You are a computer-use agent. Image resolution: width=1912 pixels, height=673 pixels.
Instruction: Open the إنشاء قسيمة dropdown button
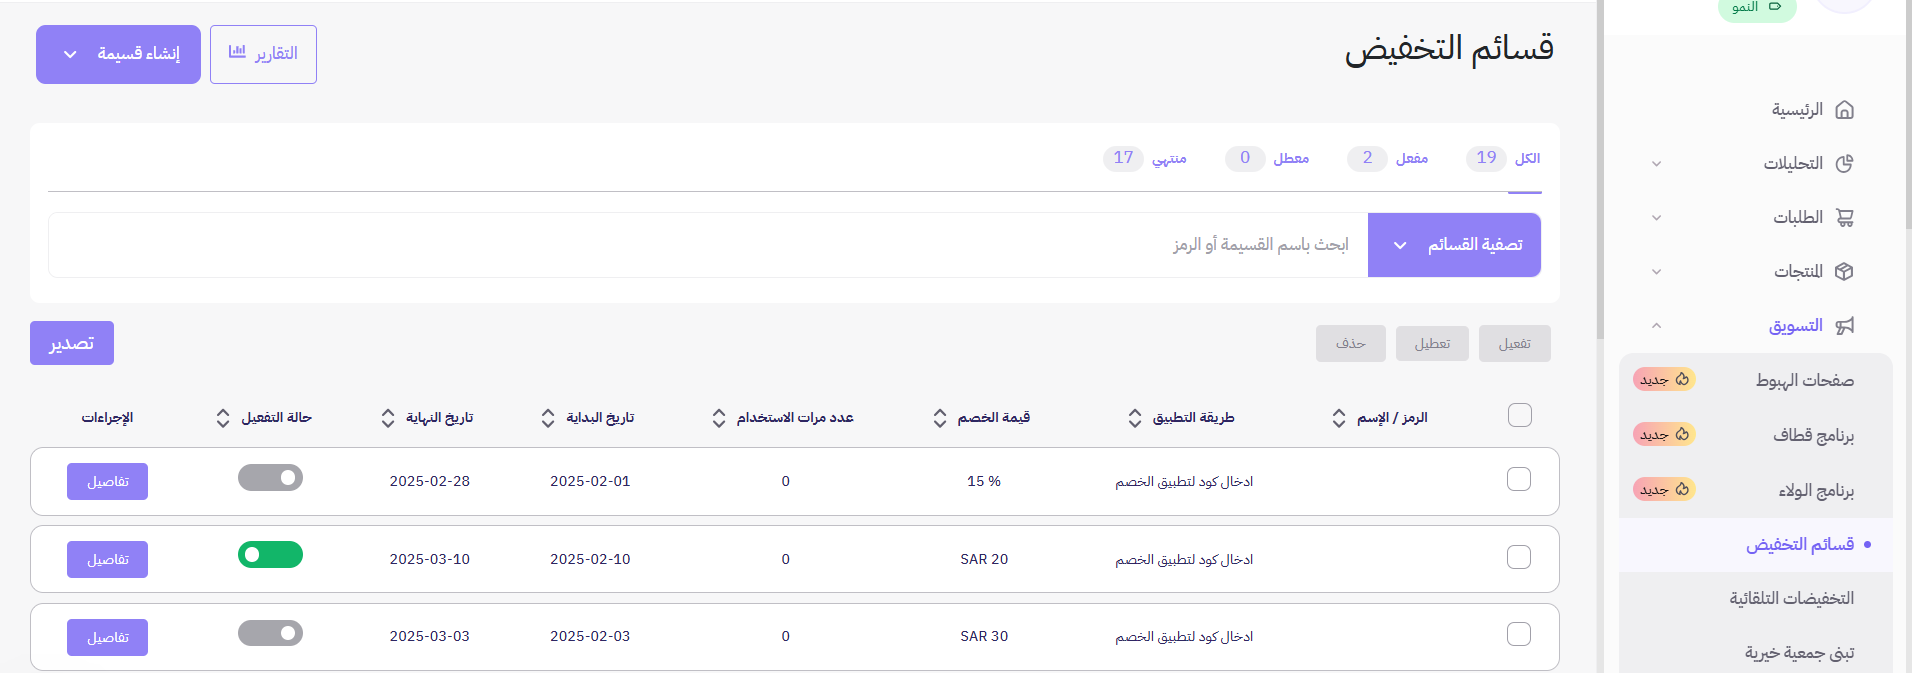[x=118, y=54]
